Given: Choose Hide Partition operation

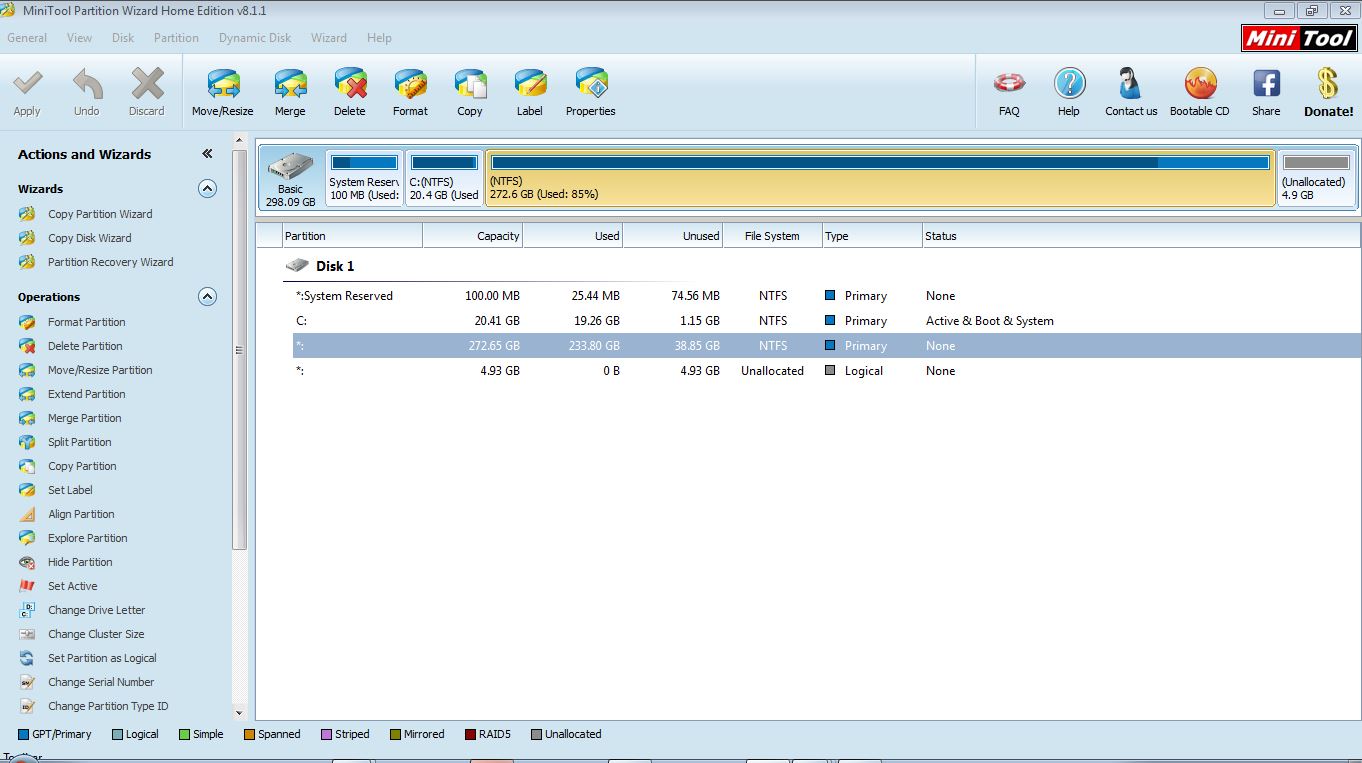Looking at the screenshot, I should (x=80, y=562).
